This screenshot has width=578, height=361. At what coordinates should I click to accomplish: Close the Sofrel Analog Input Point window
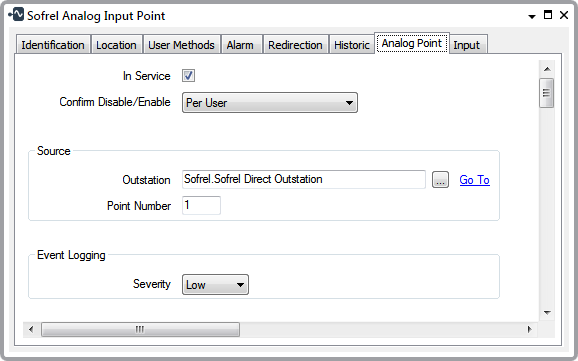(x=564, y=15)
